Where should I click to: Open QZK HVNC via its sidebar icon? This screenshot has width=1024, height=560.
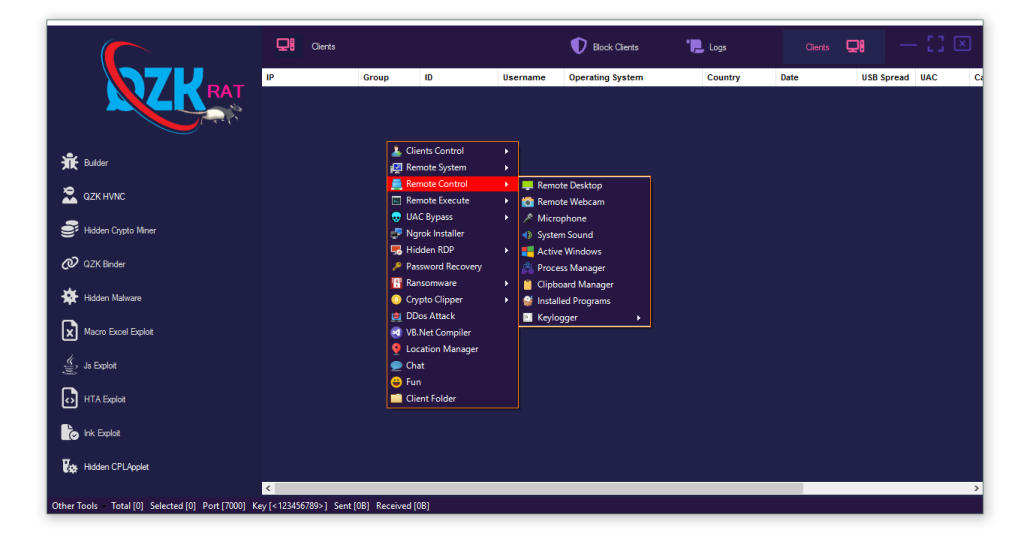point(69,196)
